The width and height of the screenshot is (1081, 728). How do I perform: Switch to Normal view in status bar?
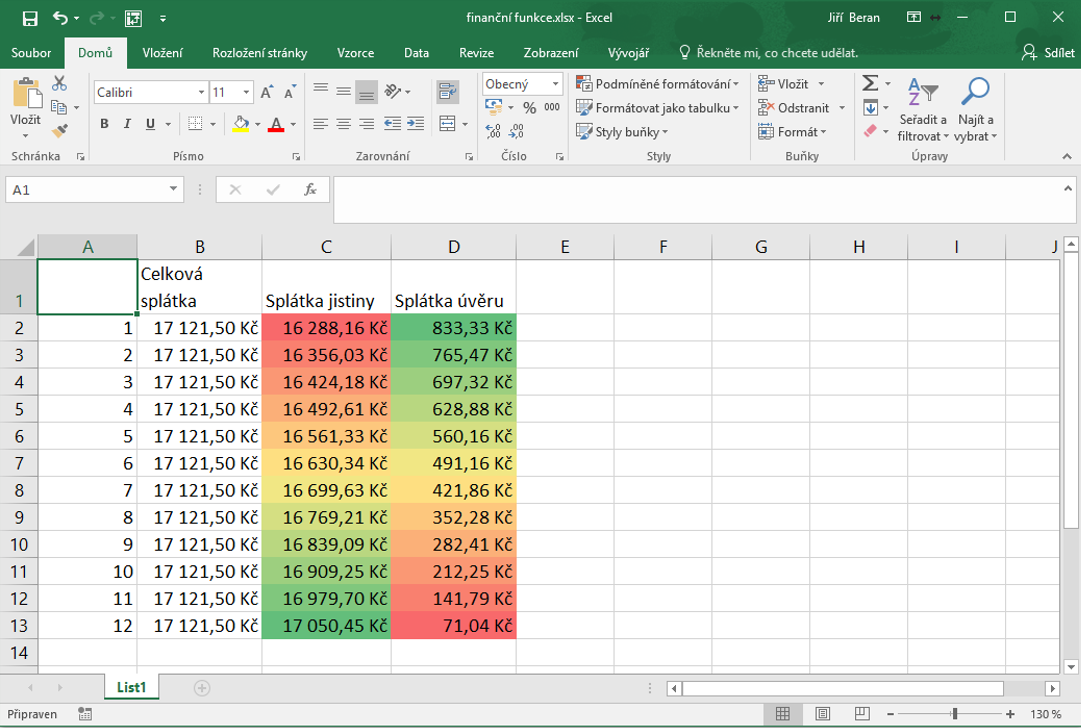tap(782, 714)
